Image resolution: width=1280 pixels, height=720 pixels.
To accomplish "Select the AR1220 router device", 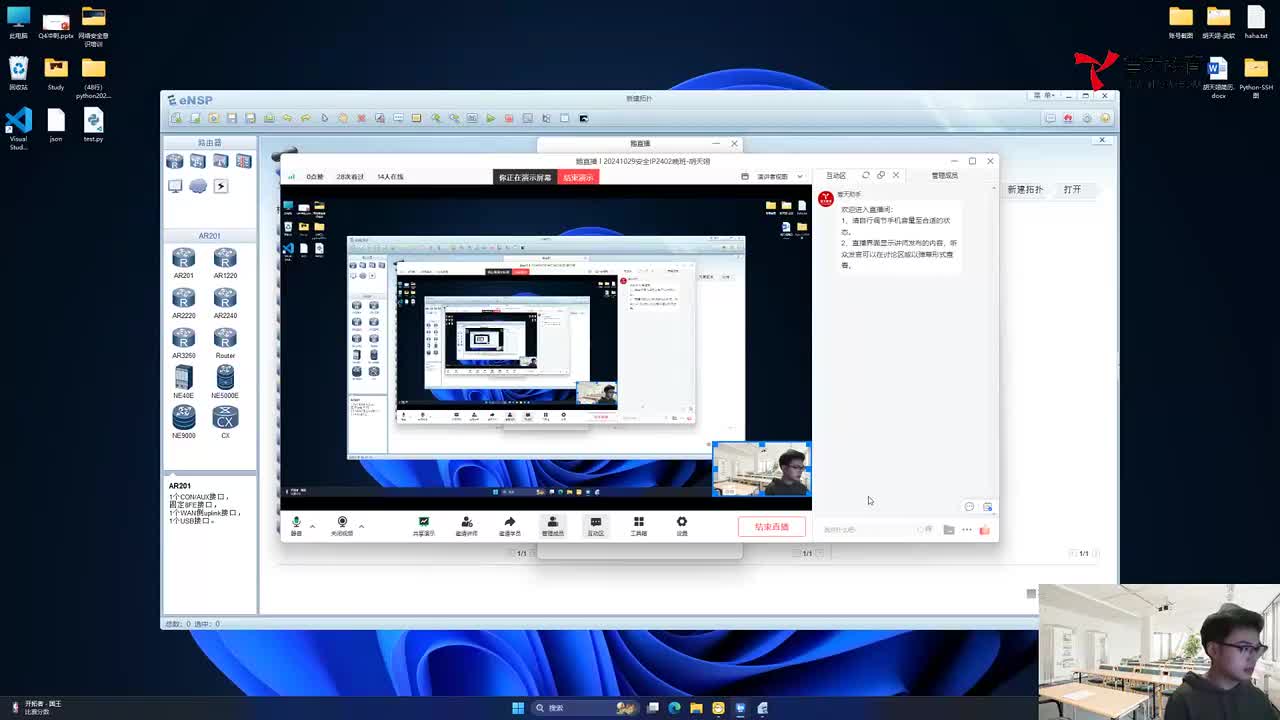I will pos(225,263).
